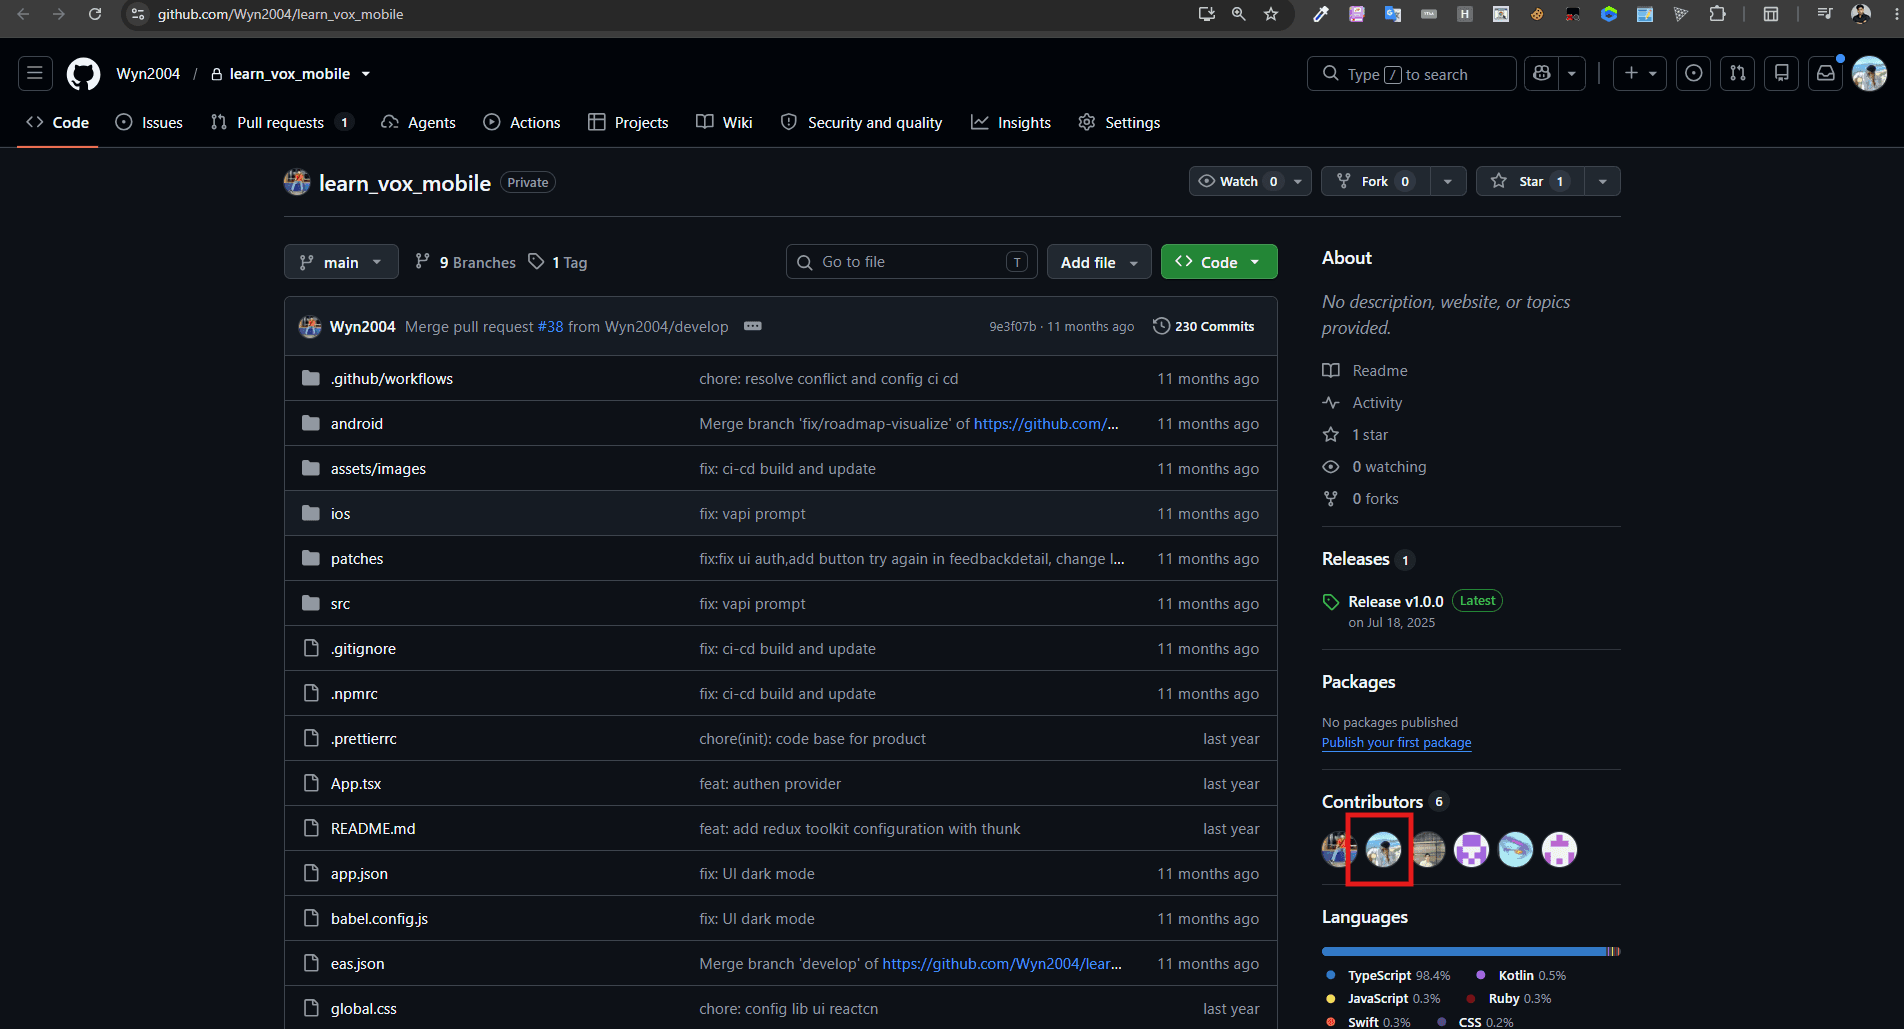Screen dimensions: 1904x1029
Task: Open Copilot chat icon in header
Action: tap(1542, 73)
